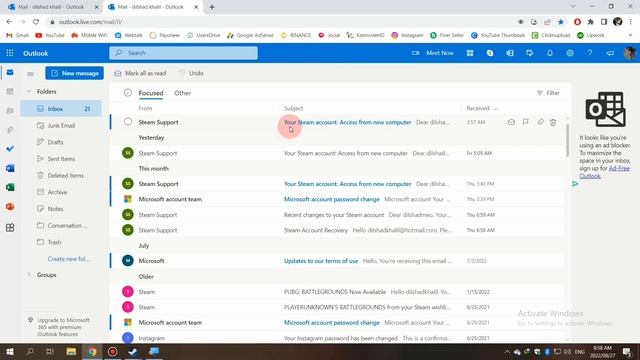Switch to the Focused tab
The image size is (640, 360).
pyautogui.click(x=151, y=93)
